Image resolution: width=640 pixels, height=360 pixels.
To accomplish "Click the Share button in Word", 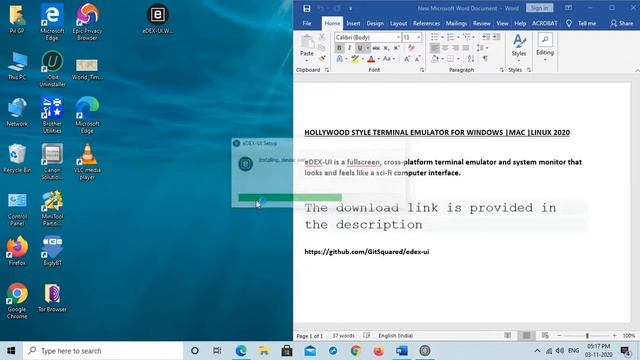I will 622,24.
